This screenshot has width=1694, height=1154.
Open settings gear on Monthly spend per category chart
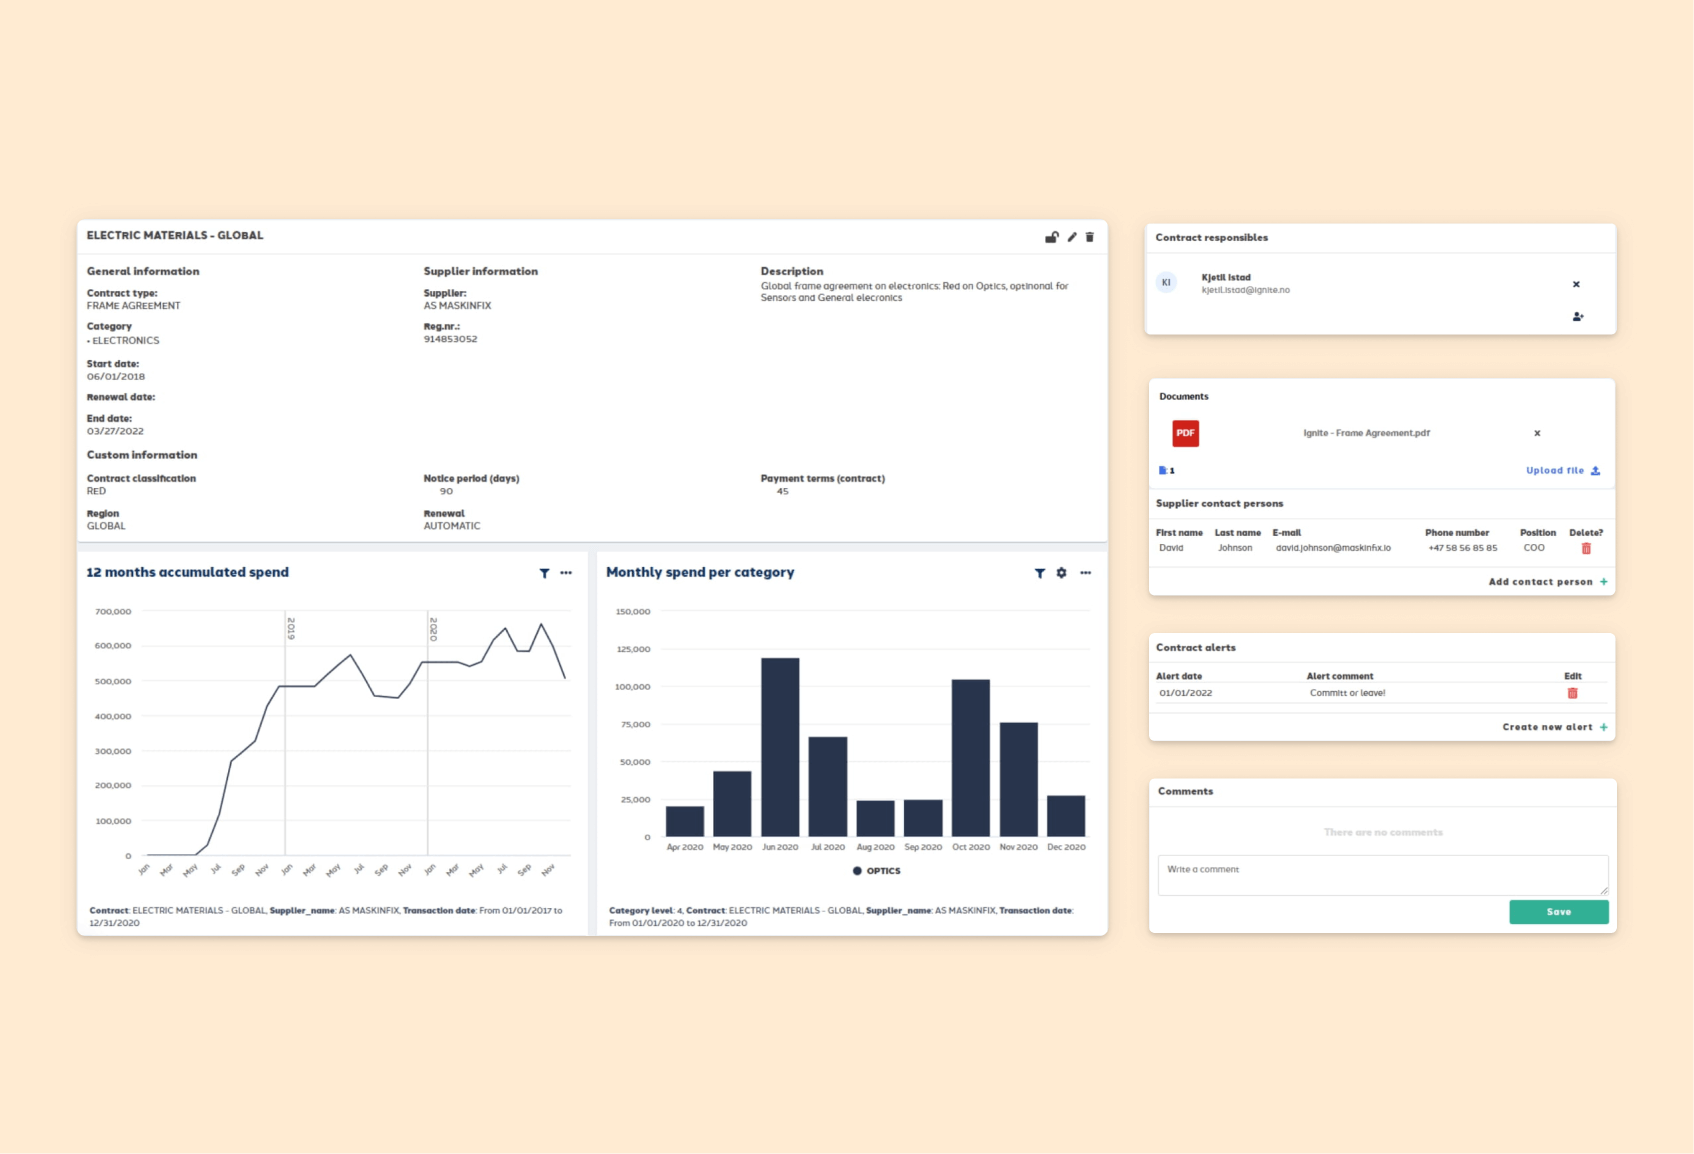click(1061, 573)
